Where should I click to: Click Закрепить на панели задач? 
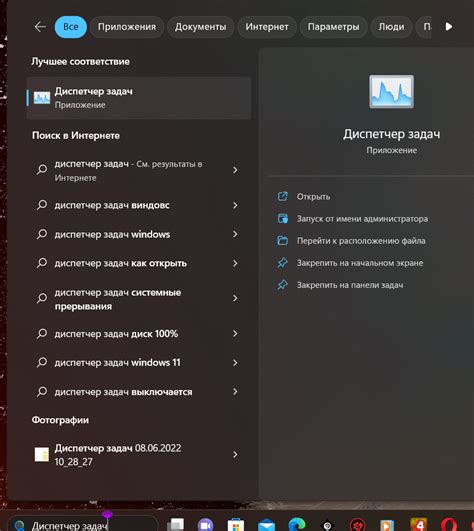[x=350, y=285]
